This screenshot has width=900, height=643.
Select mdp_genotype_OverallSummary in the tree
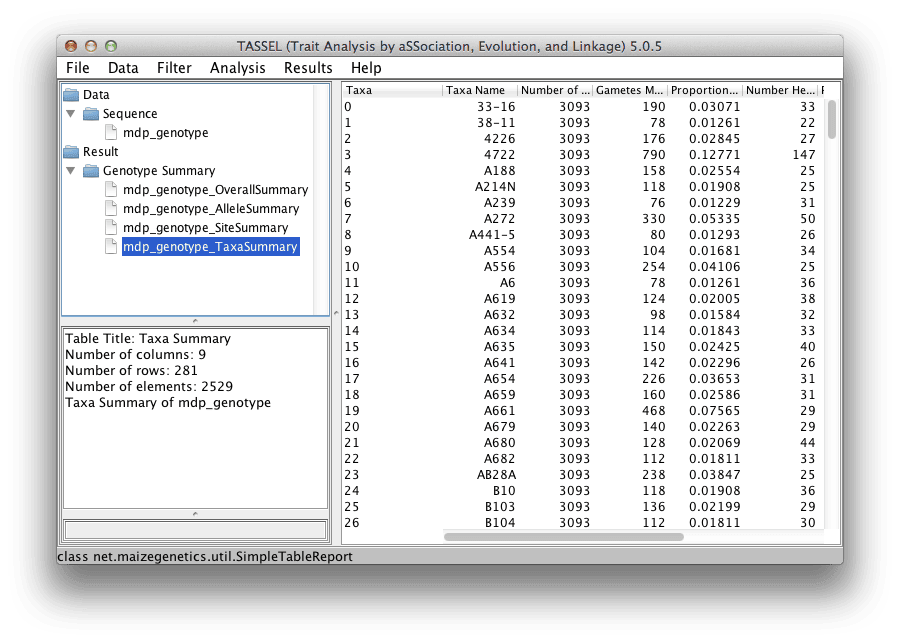click(x=215, y=189)
